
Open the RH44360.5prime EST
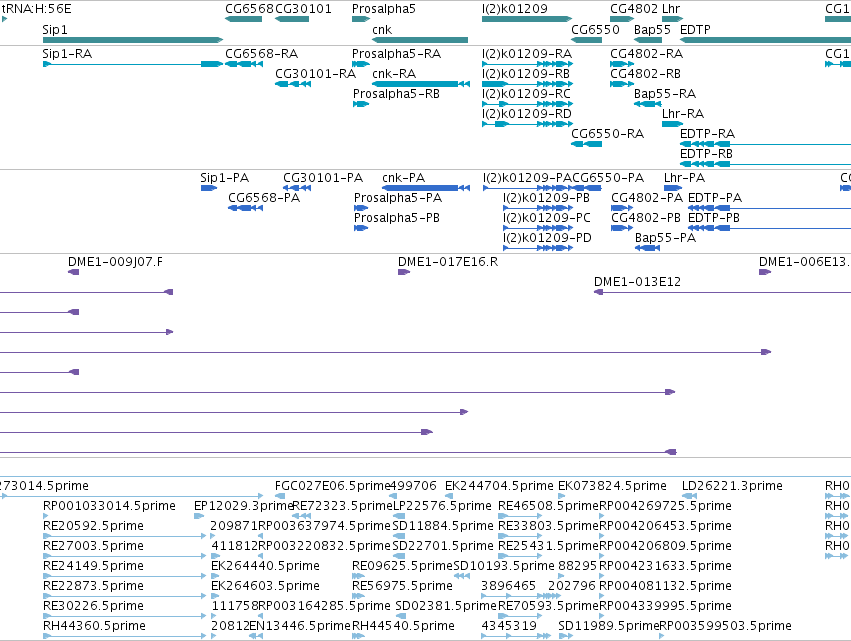click(124, 636)
